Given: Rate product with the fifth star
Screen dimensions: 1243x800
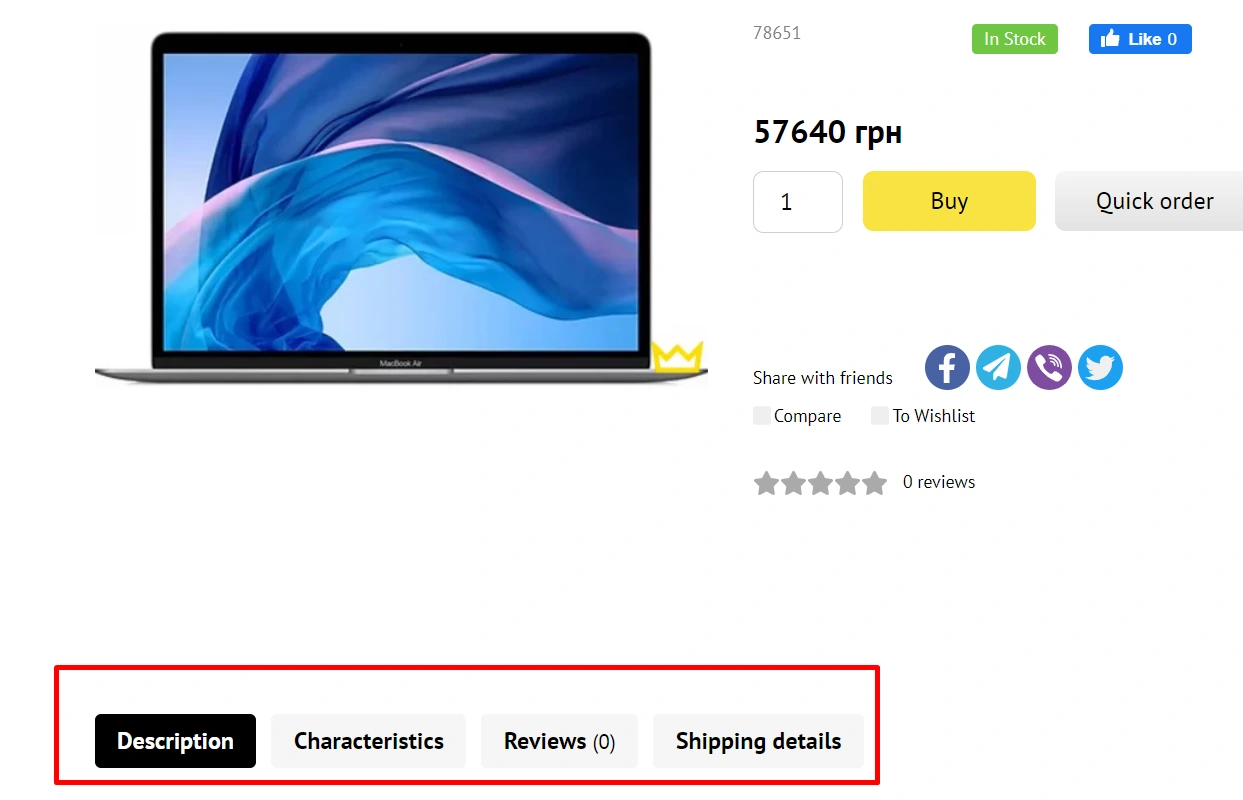Looking at the screenshot, I should 874,484.
